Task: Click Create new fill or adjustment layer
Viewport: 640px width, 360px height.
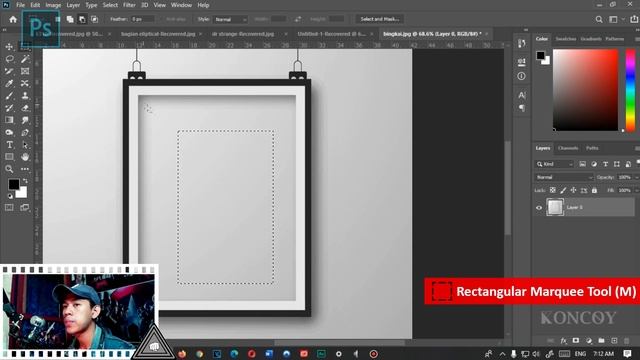Action: (x=588, y=340)
